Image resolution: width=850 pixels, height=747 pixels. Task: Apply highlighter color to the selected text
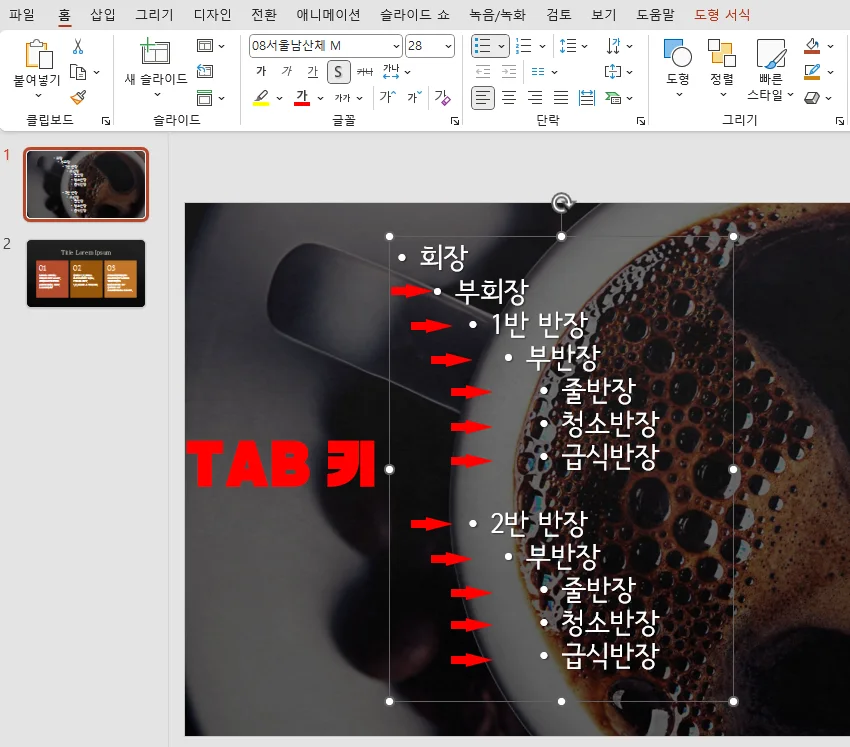click(x=262, y=96)
